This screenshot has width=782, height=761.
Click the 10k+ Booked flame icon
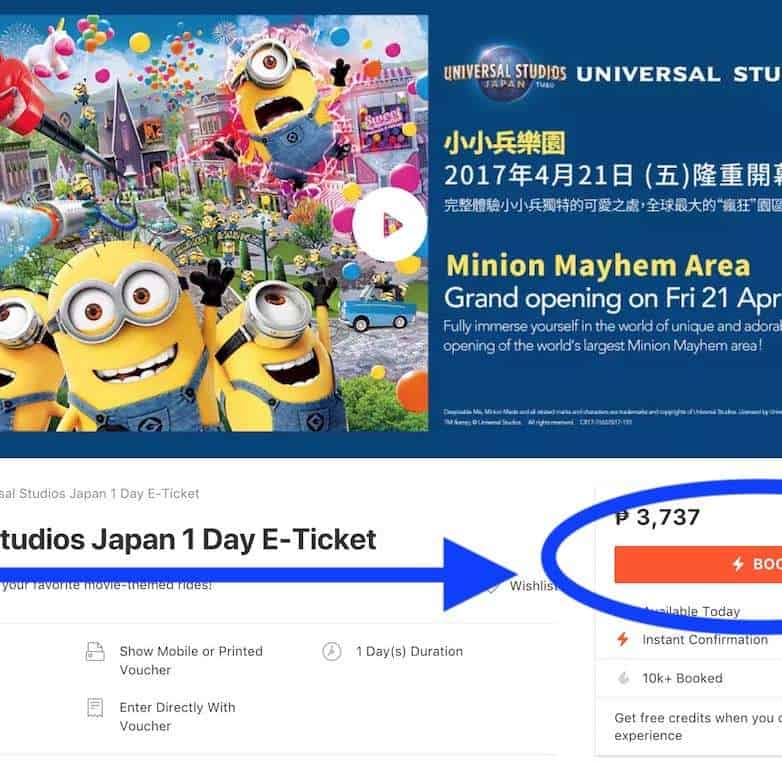[623, 678]
